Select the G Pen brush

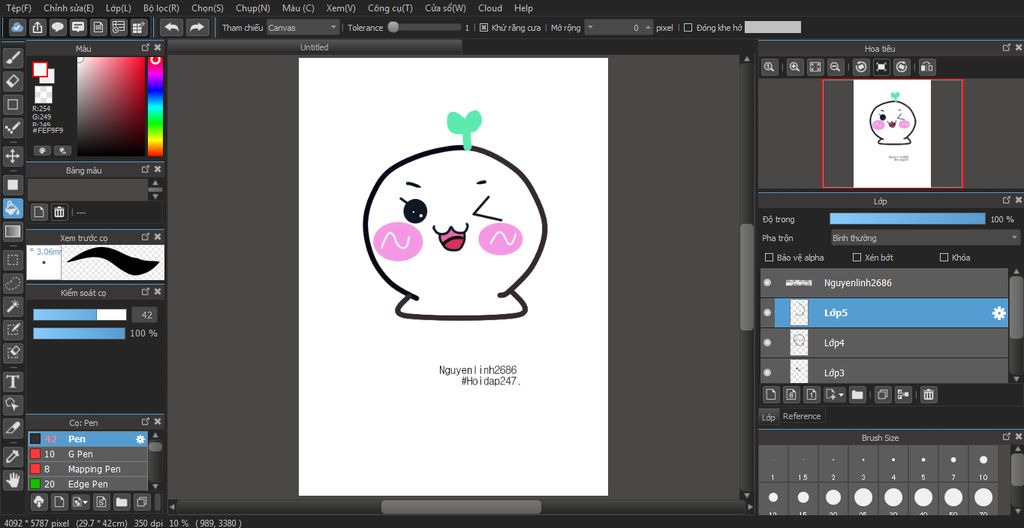[x=88, y=454]
